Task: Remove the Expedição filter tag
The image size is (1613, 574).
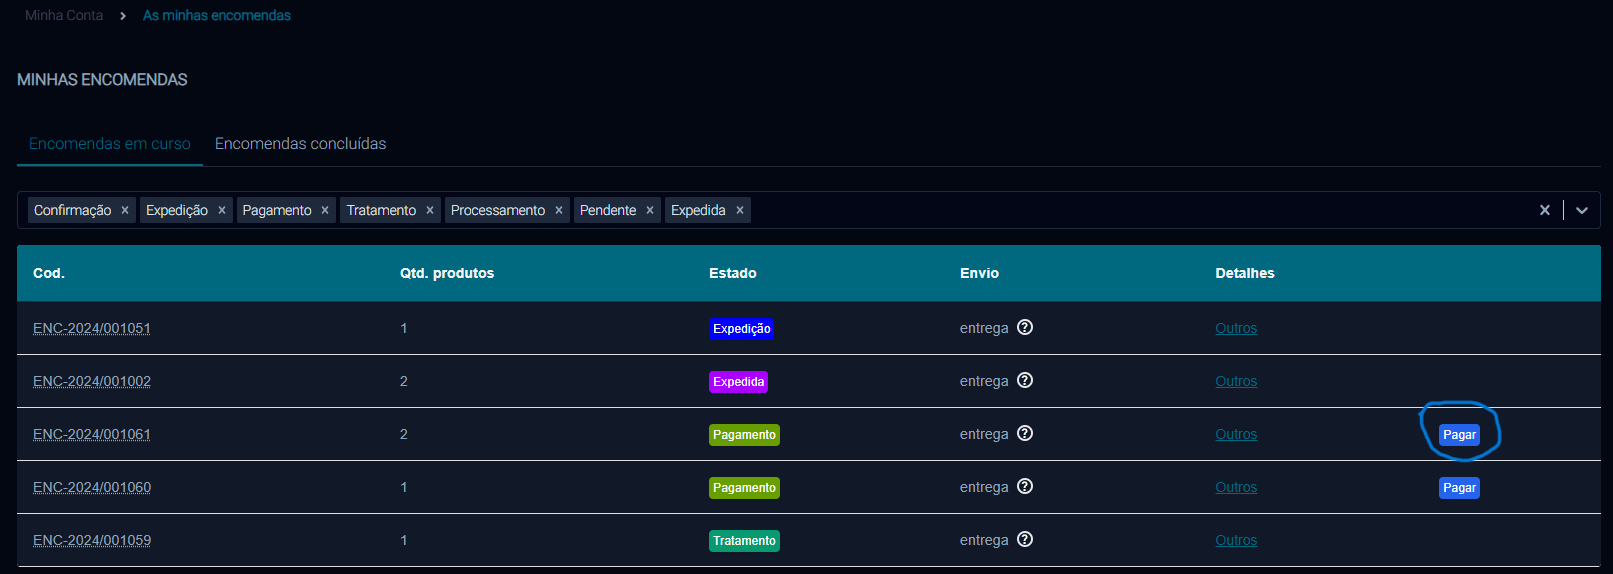Action: [x=222, y=210]
